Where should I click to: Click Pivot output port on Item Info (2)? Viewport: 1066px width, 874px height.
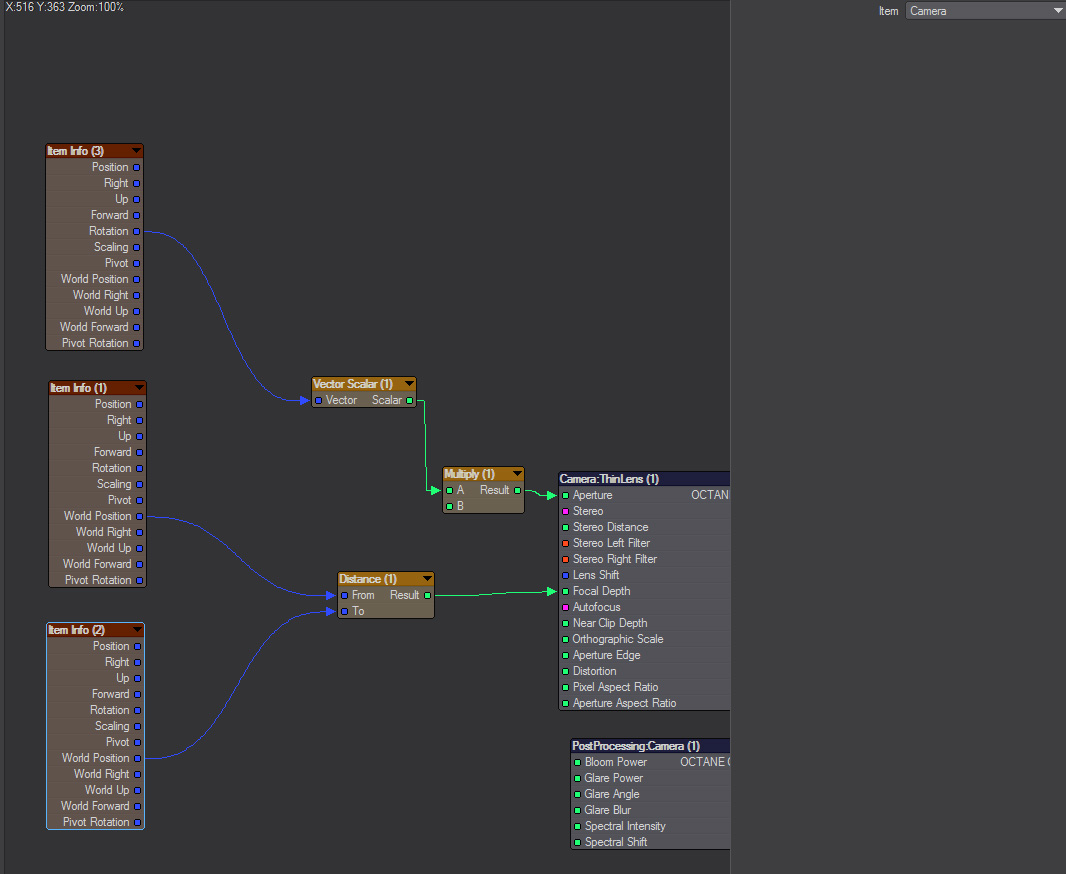pos(137,742)
